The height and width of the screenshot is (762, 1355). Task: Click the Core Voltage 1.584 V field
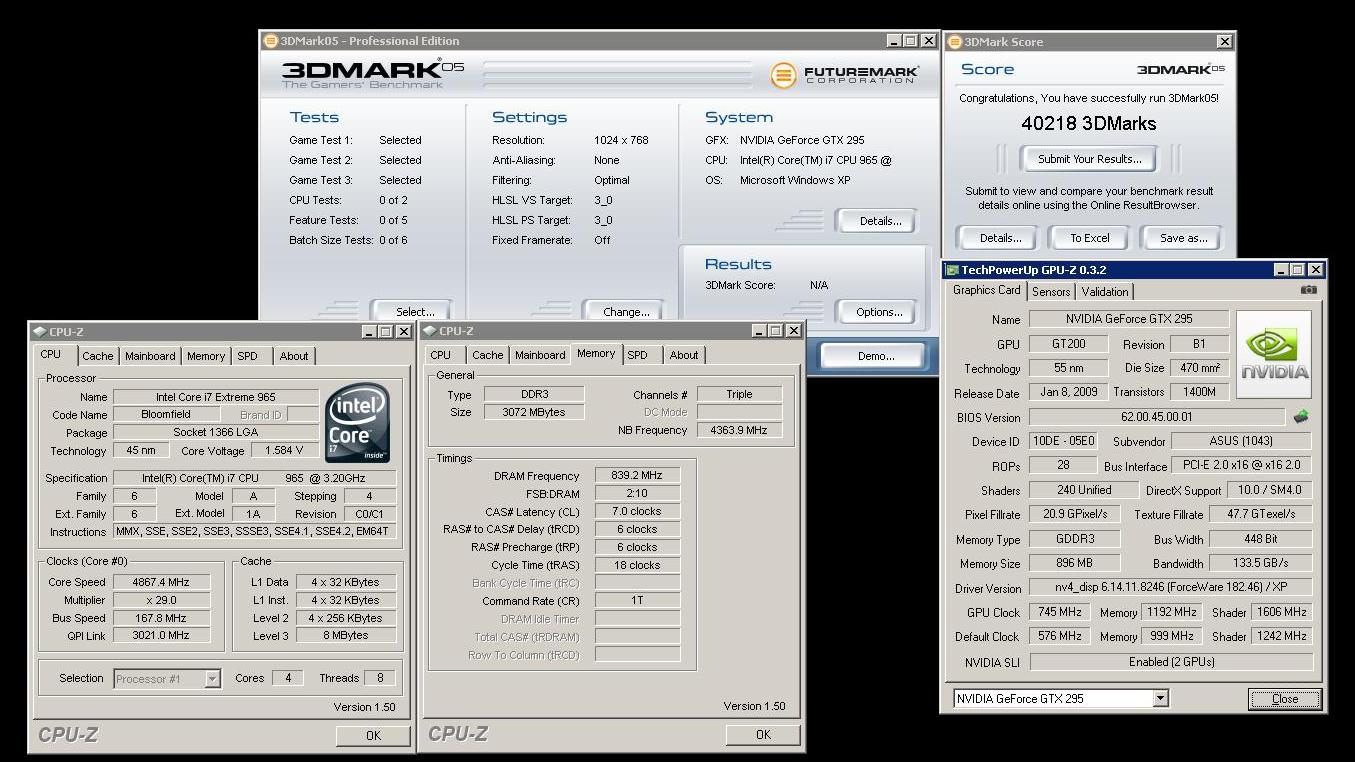pos(286,451)
